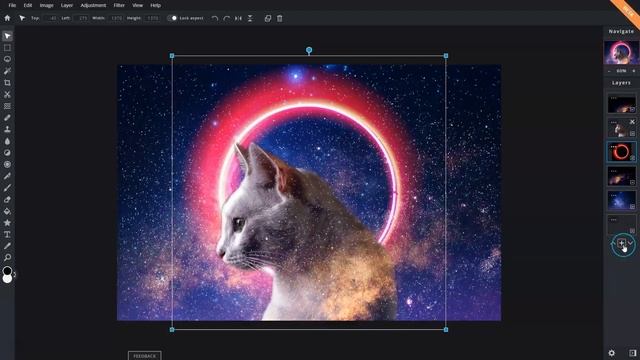Flip layer vertically

click(250, 18)
